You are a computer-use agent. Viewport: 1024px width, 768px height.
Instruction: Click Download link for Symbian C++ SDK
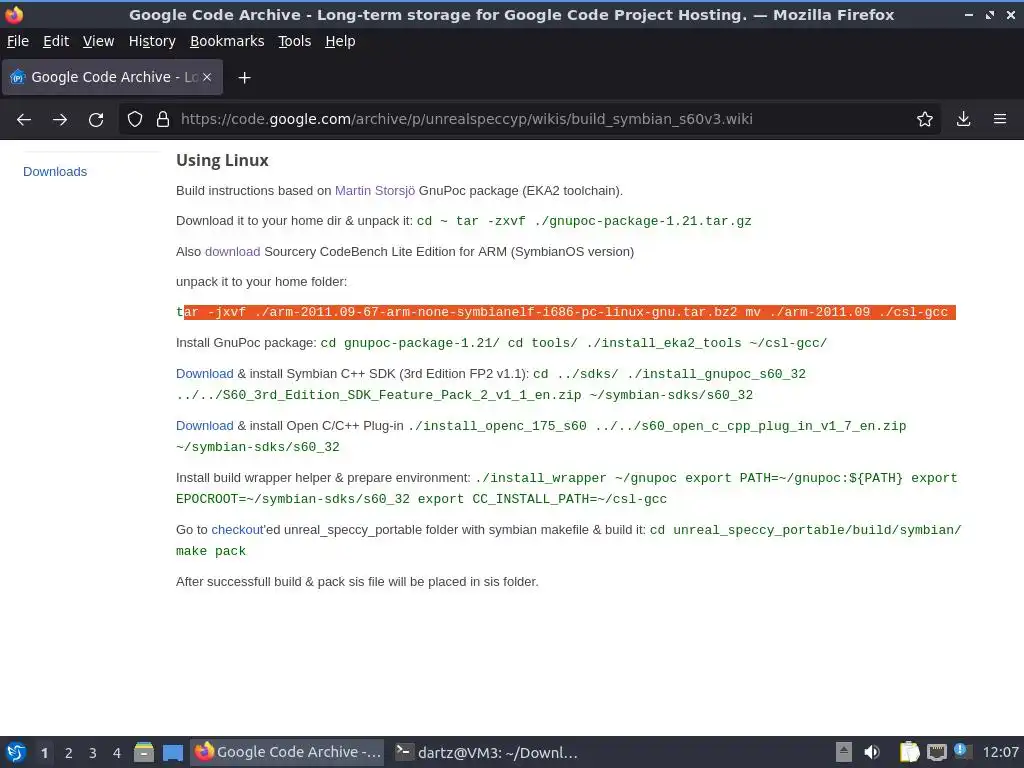click(x=204, y=374)
